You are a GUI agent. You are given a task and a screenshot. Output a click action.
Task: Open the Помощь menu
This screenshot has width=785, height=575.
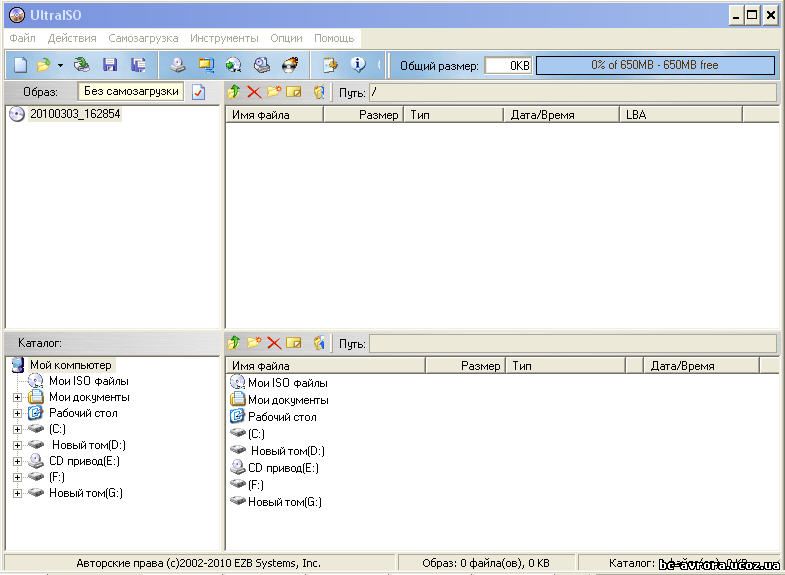334,38
